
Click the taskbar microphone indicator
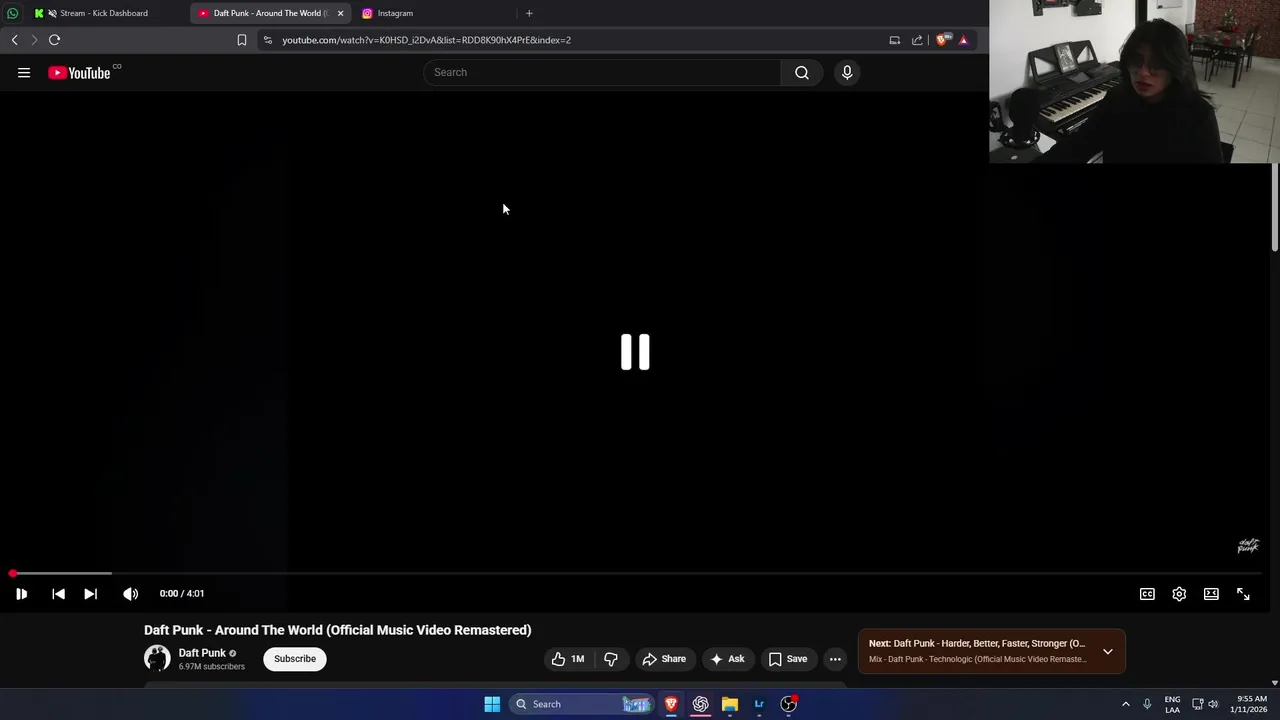(x=1147, y=704)
